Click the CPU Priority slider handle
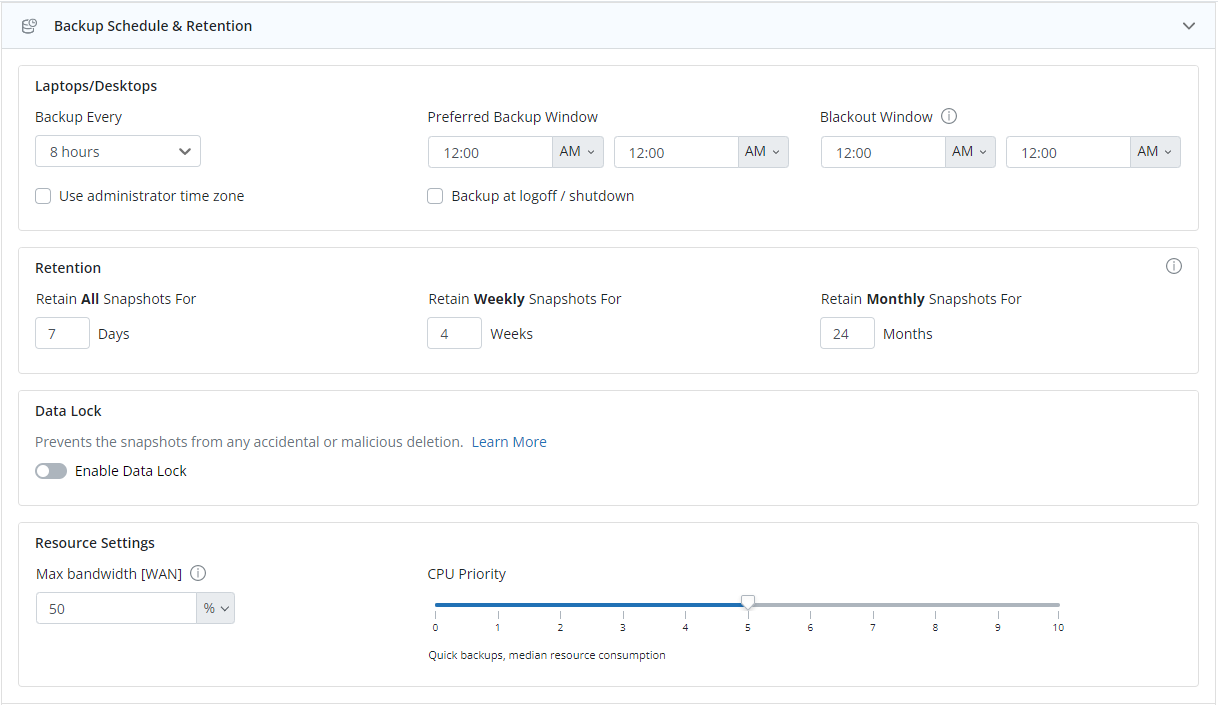Screen dimensions: 1218x705 748,602
